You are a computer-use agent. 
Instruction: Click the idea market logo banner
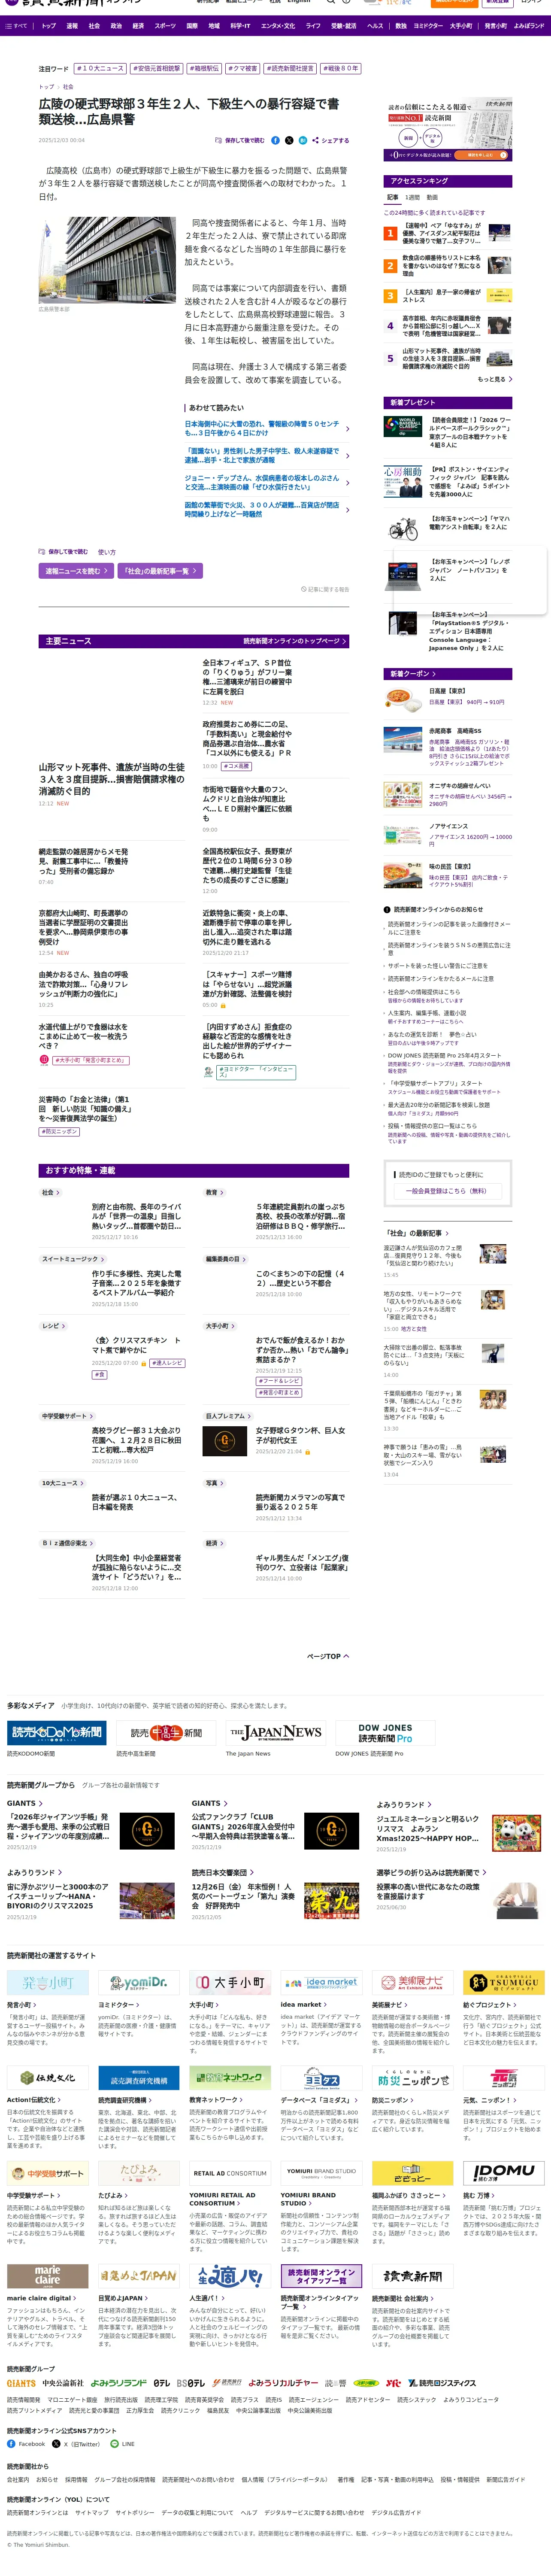pyautogui.click(x=321, y=1982)
